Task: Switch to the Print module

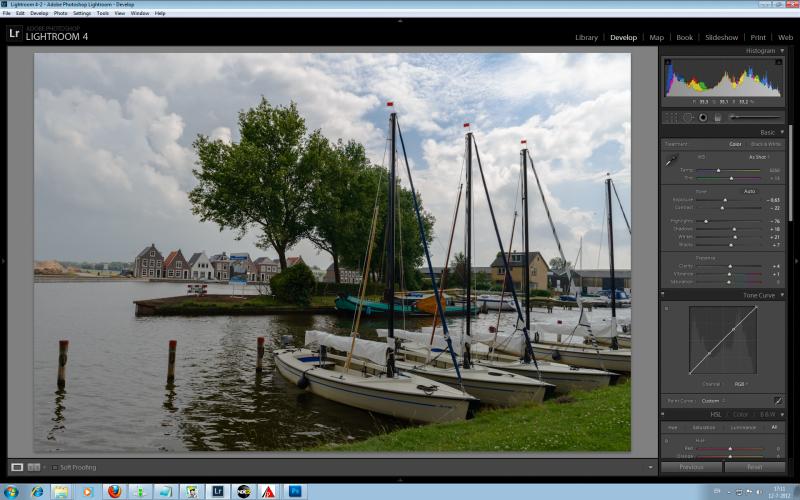Action: (x=758, y=37)
